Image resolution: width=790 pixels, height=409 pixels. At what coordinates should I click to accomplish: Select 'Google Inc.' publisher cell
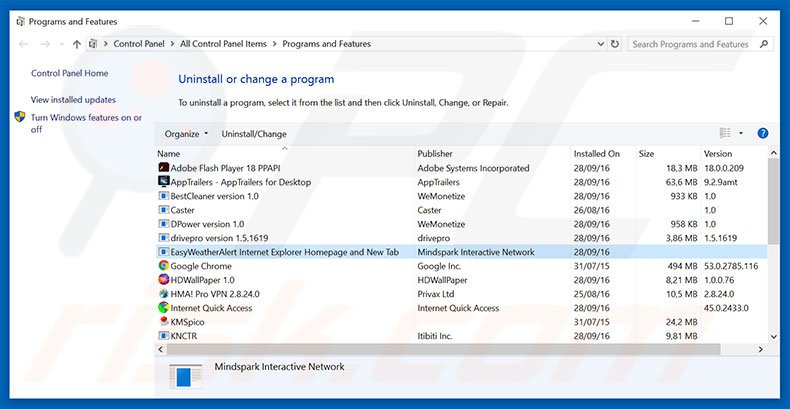(439, 266)
